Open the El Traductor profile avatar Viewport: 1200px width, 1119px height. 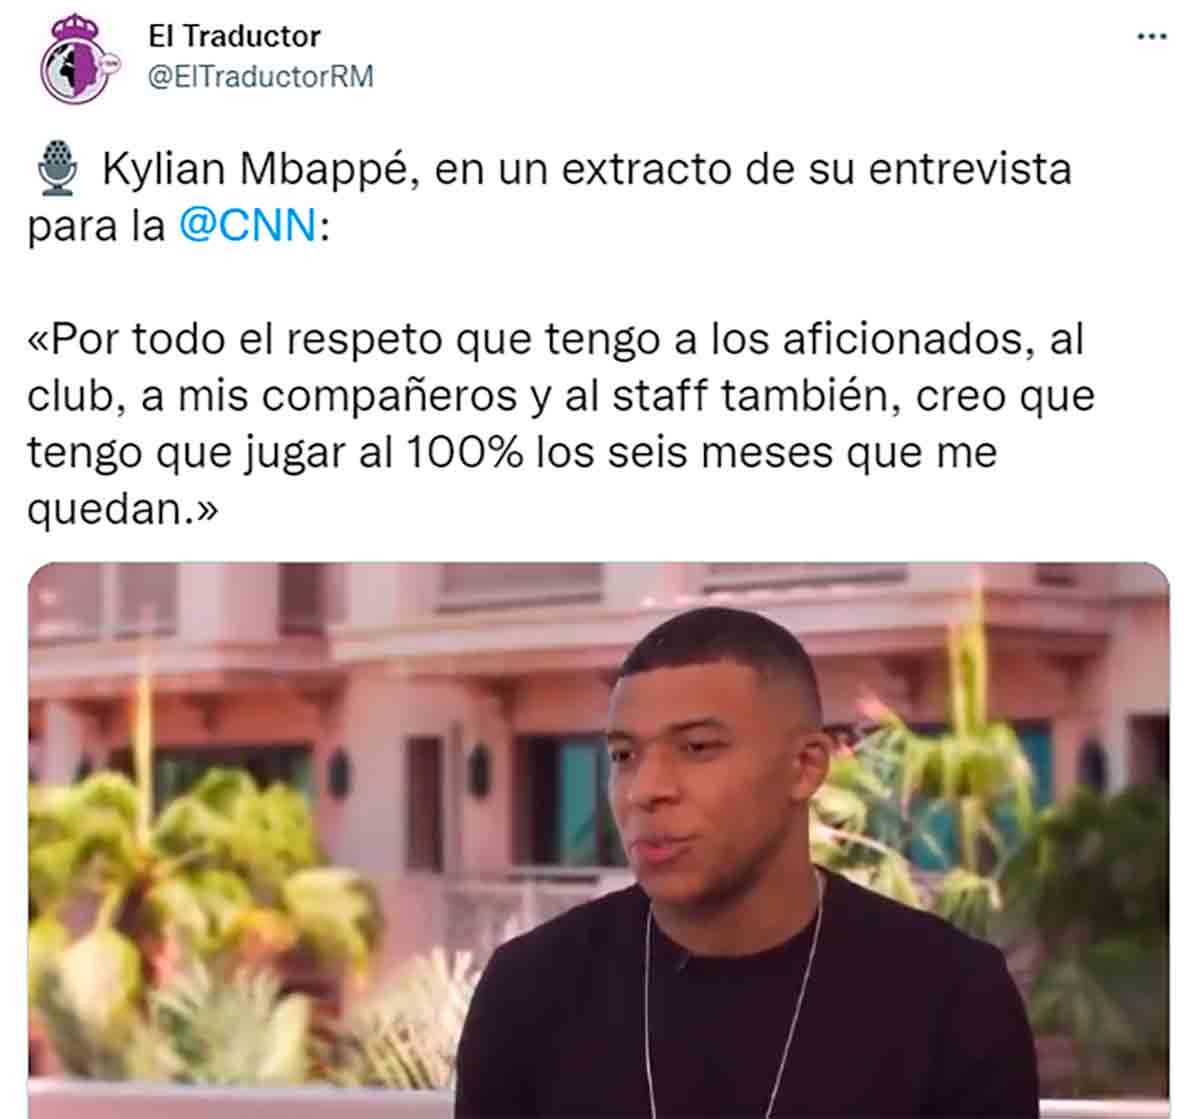pos(80,59)
